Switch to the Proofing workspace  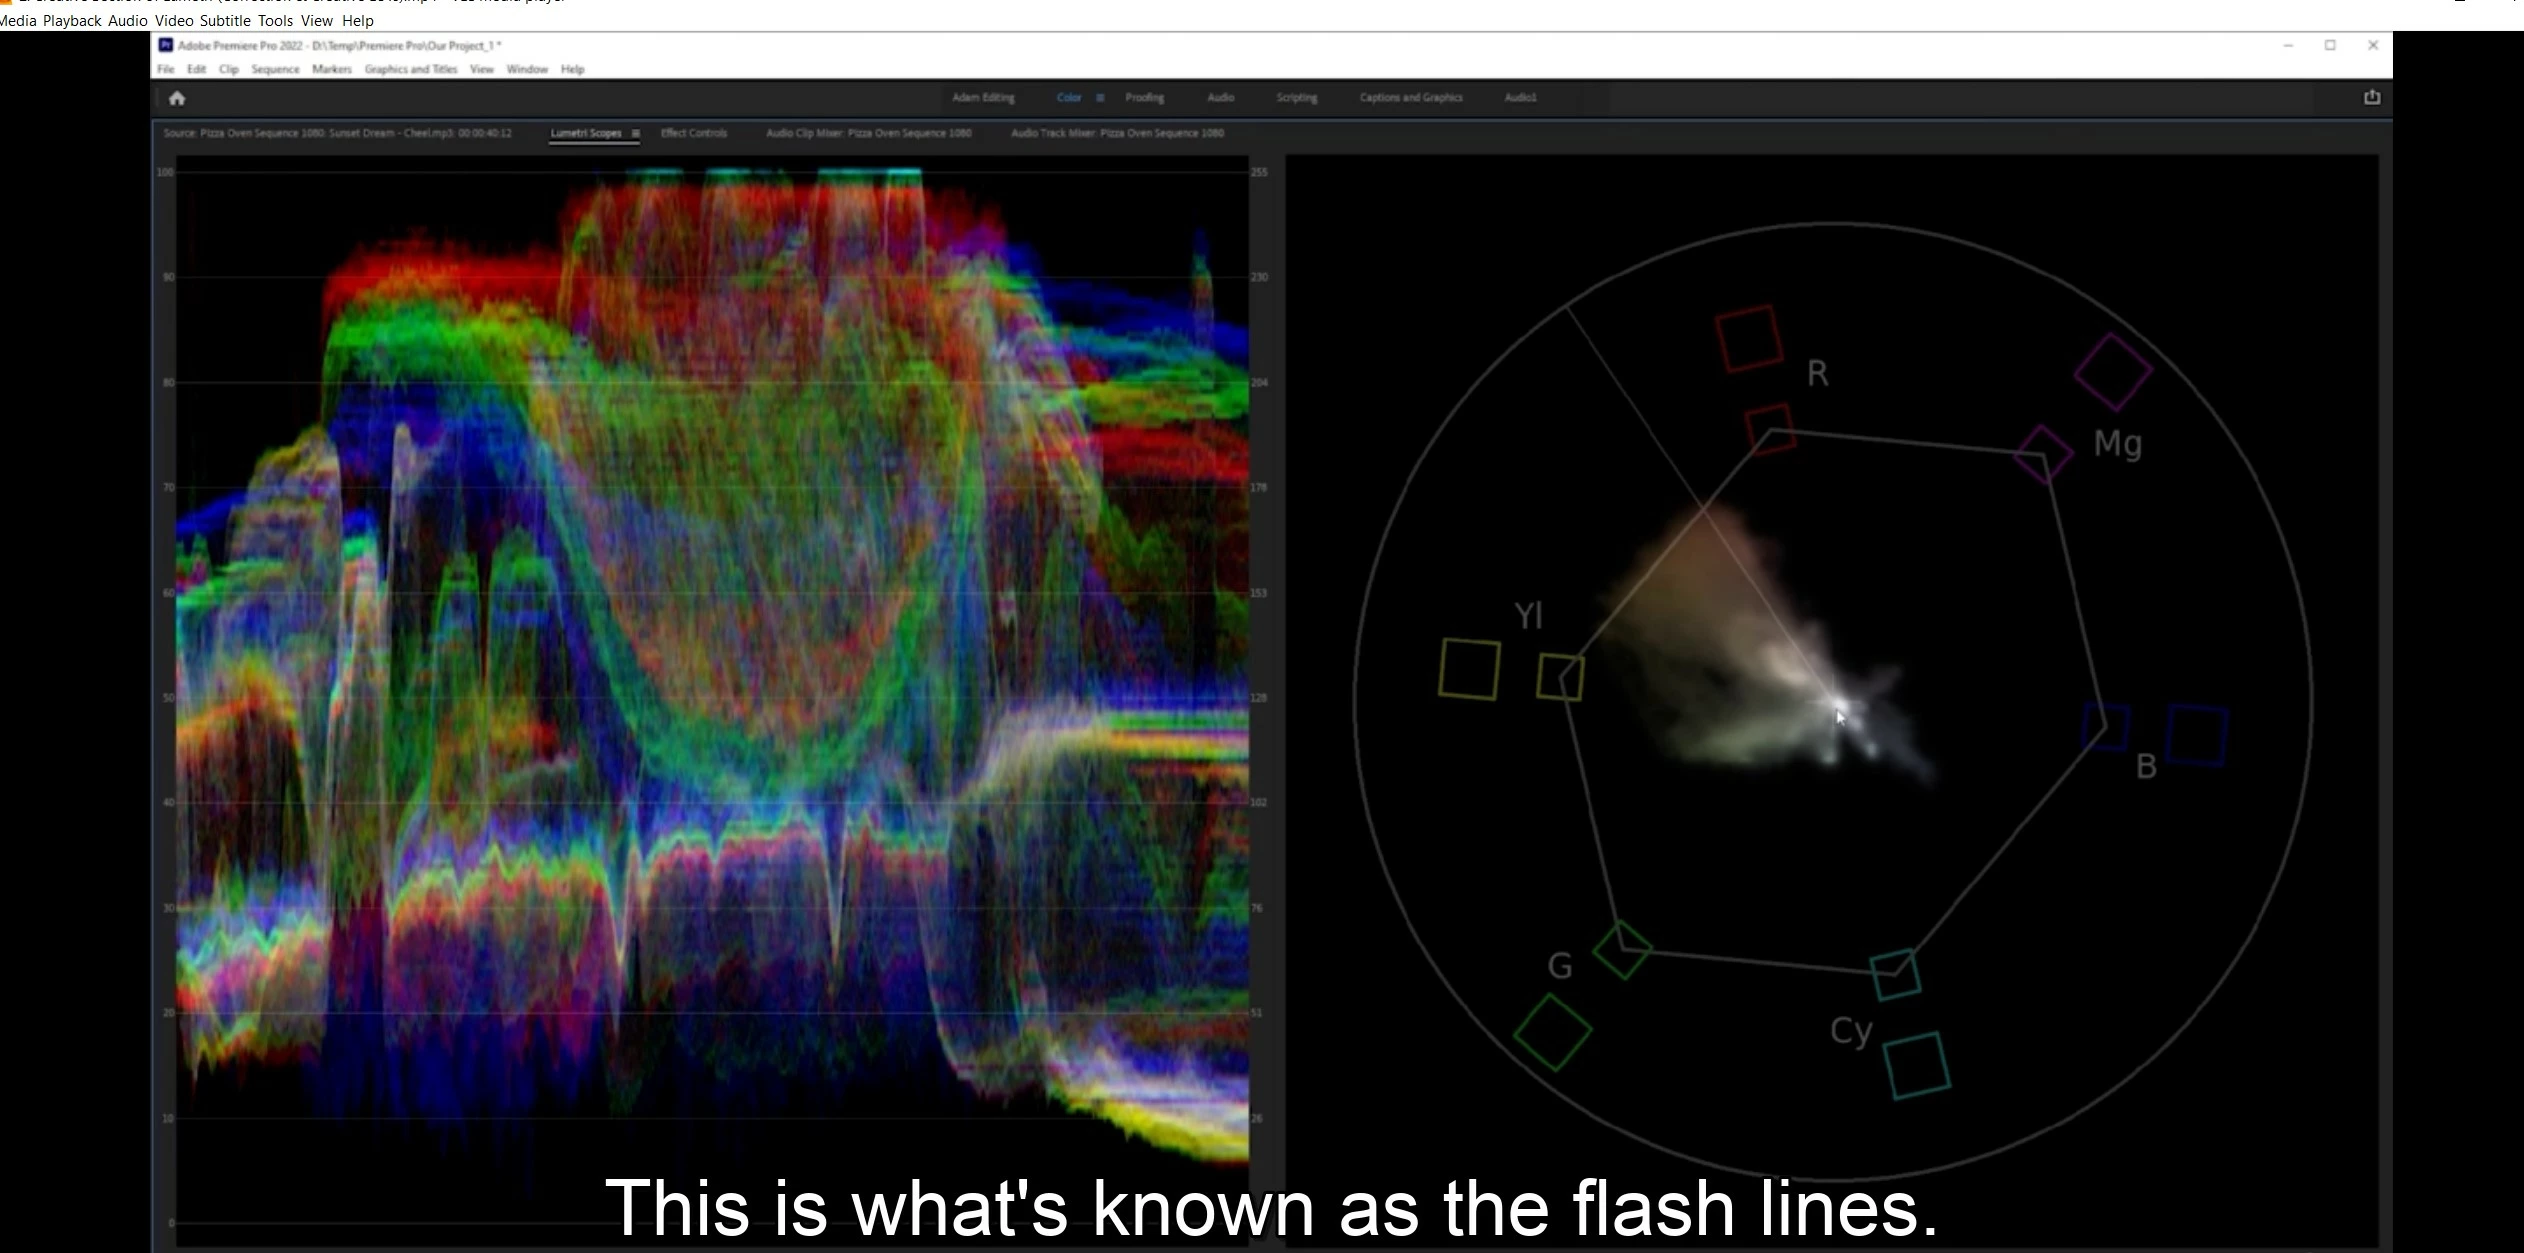point(1144,98)
